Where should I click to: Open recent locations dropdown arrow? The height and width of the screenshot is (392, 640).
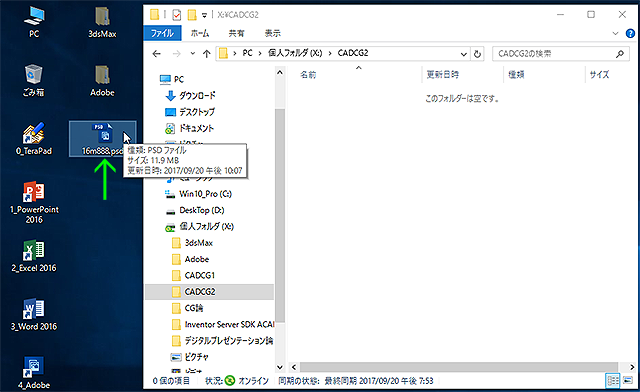tap(193, 53)
